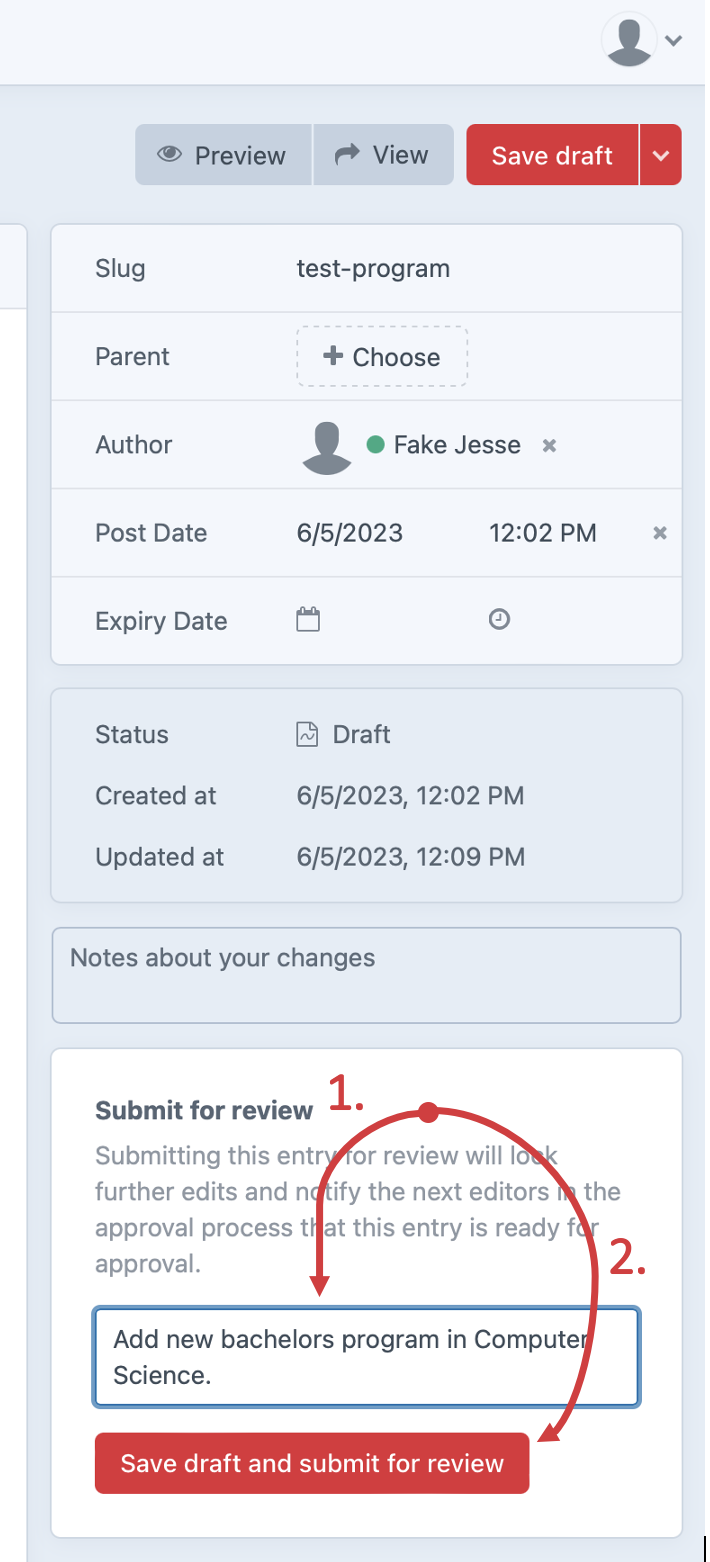Click the user account avatar icon

pos(630,40)
